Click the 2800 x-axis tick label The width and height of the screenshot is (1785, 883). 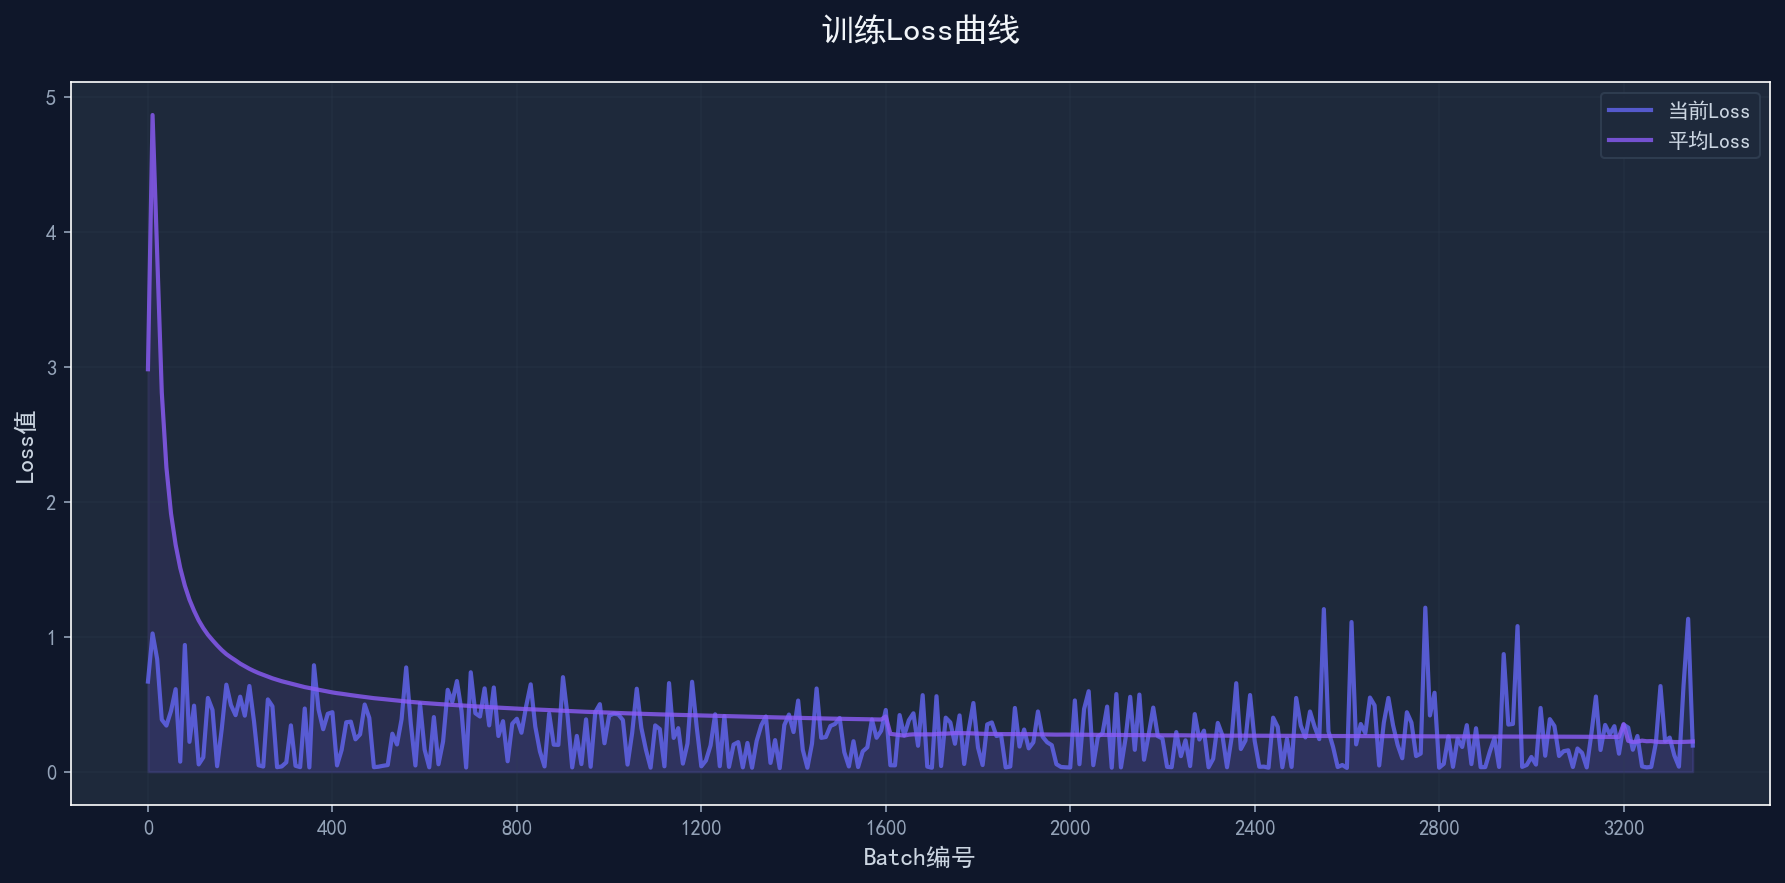click(1438, 828)
